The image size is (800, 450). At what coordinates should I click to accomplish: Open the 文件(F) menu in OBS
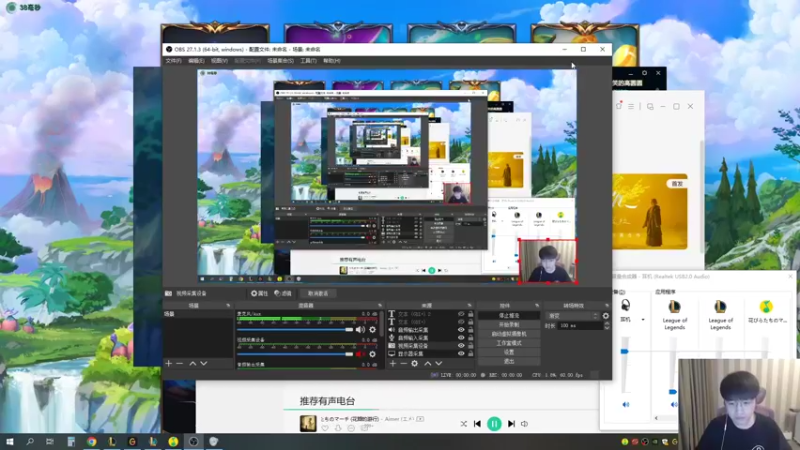point(173,61)
